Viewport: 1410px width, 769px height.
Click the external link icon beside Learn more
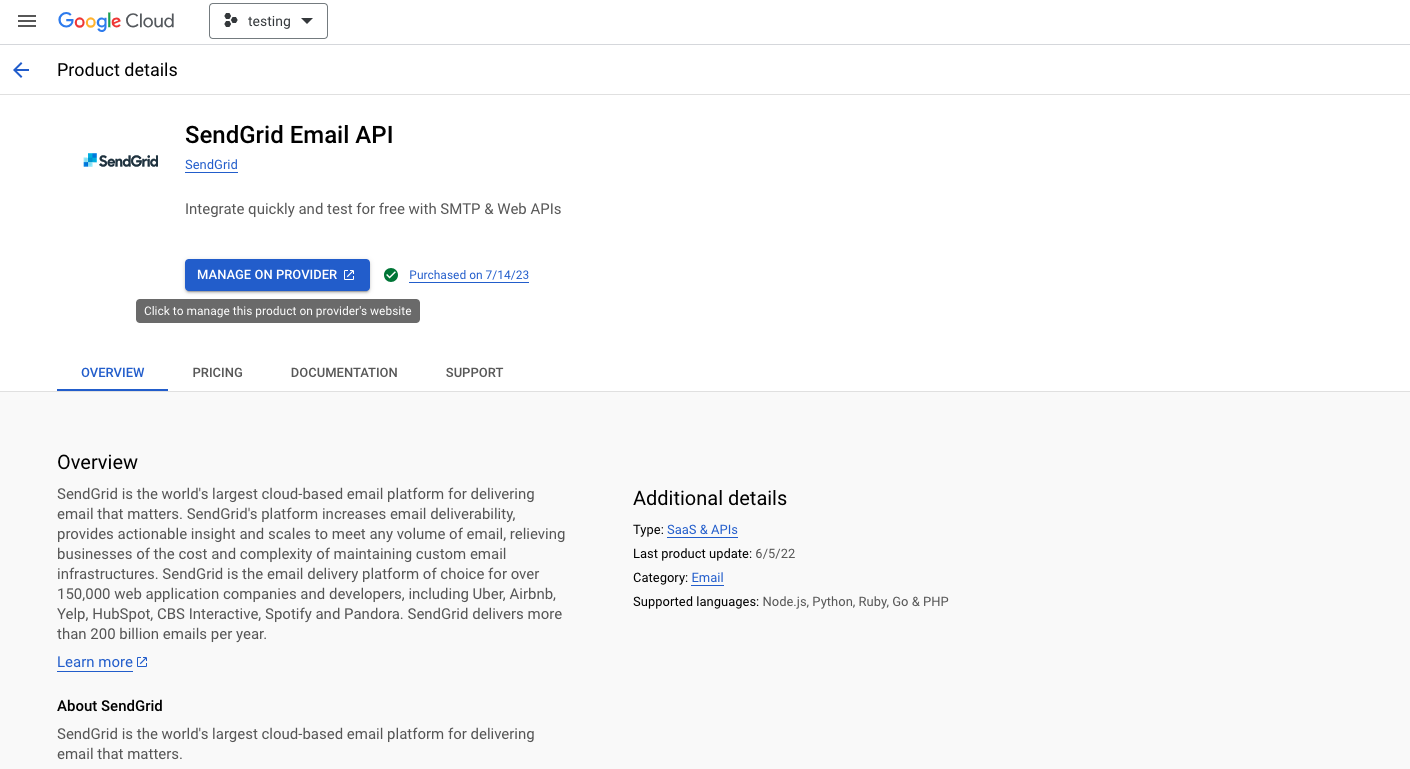click(142, 662)
